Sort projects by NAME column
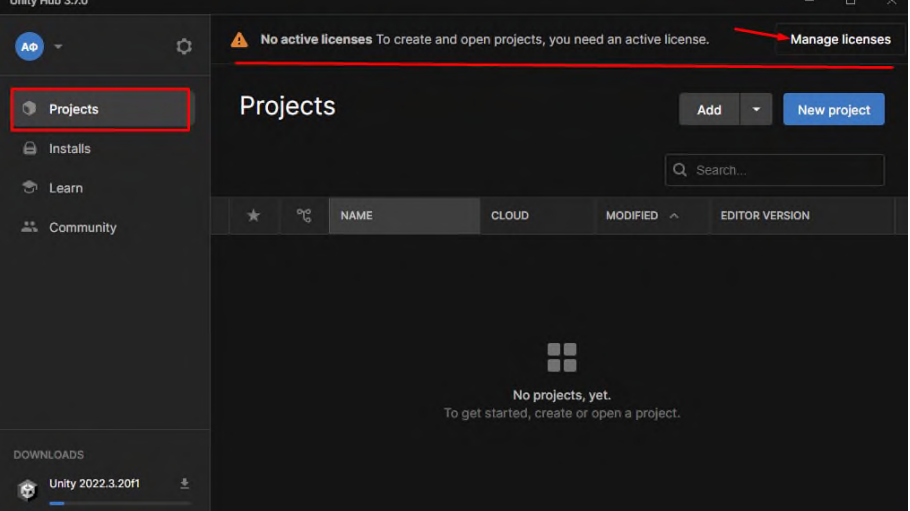910x511 pixels. 405,215
